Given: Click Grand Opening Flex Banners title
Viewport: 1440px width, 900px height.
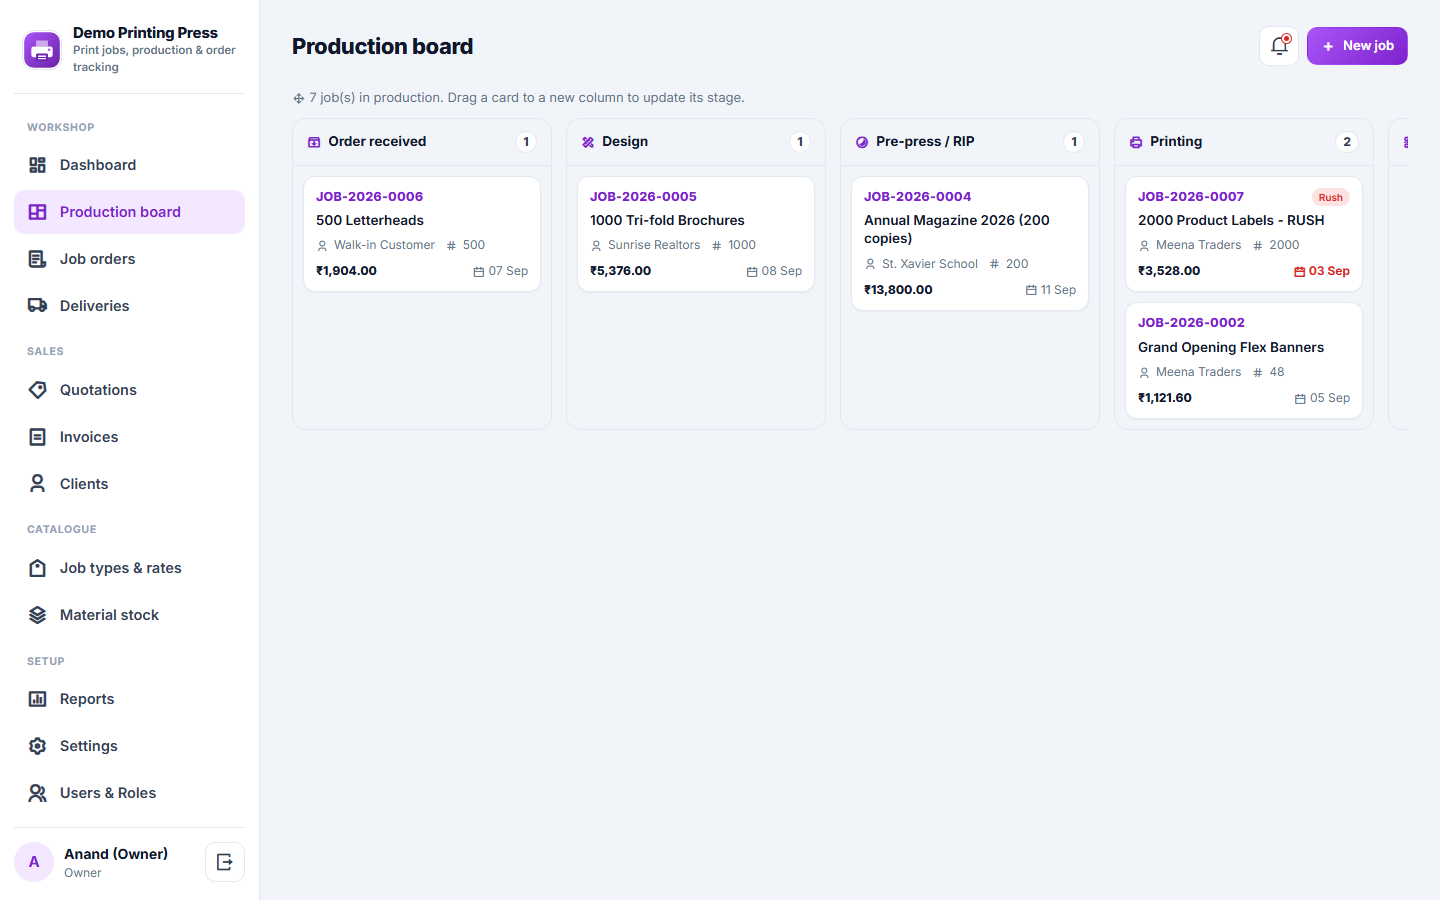Looking at the screenshot, I should point(1231,347).
